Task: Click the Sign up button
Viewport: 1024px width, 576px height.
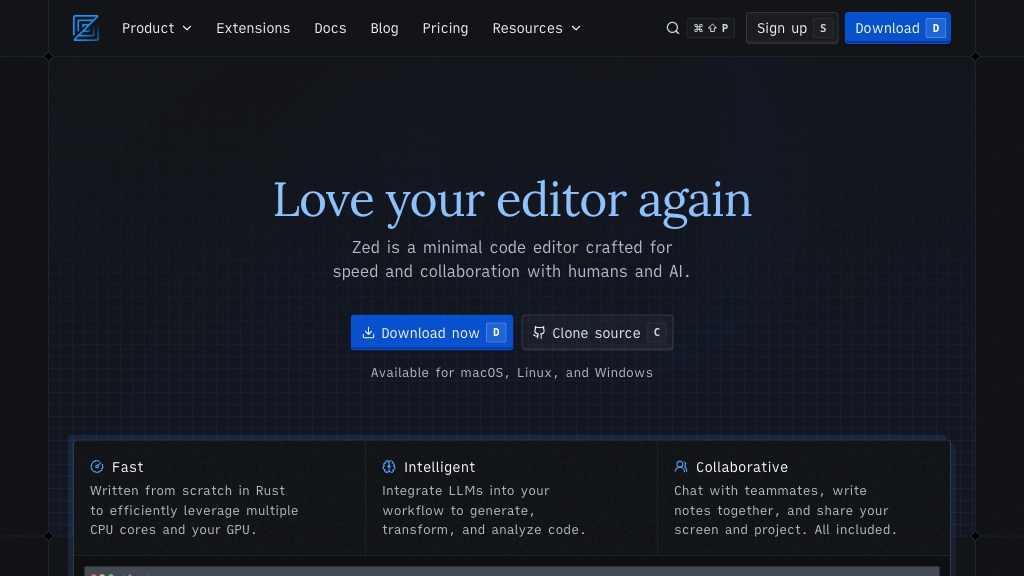Action: 791,28
